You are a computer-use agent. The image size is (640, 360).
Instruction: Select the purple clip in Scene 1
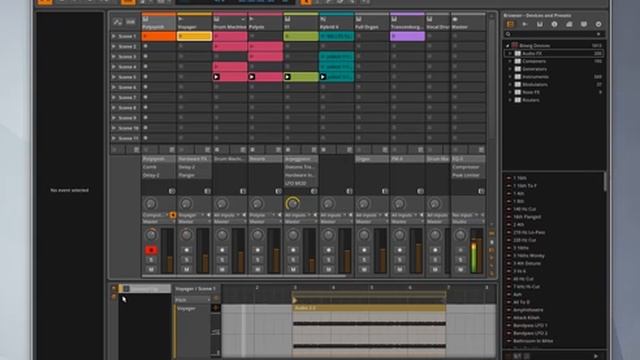pyautogui.click(x=407, y=36)
